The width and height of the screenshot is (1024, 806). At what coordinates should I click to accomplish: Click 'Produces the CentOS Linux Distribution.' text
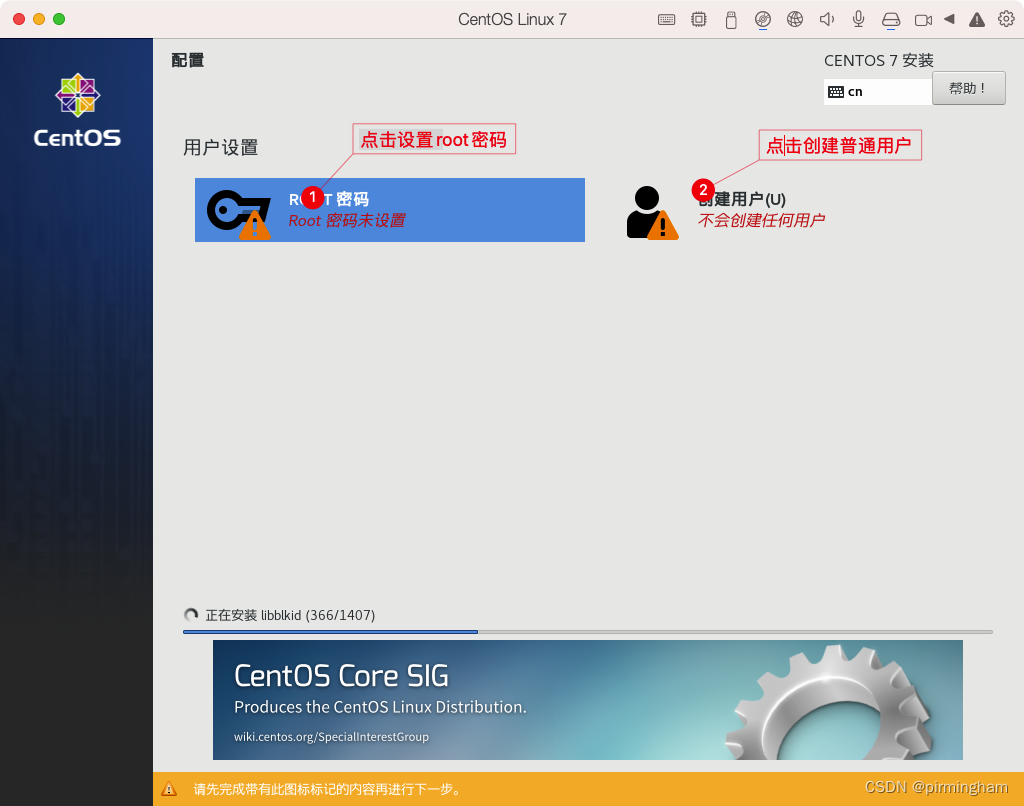380,707
